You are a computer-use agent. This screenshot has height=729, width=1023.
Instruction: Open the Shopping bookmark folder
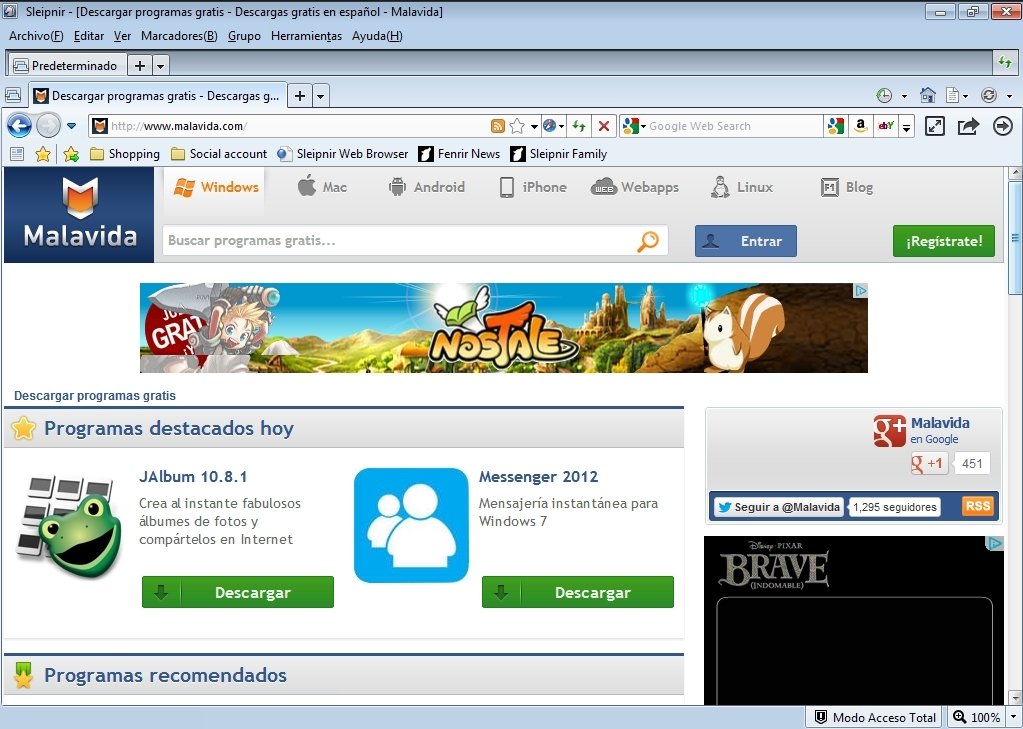(x=125, y=154)
